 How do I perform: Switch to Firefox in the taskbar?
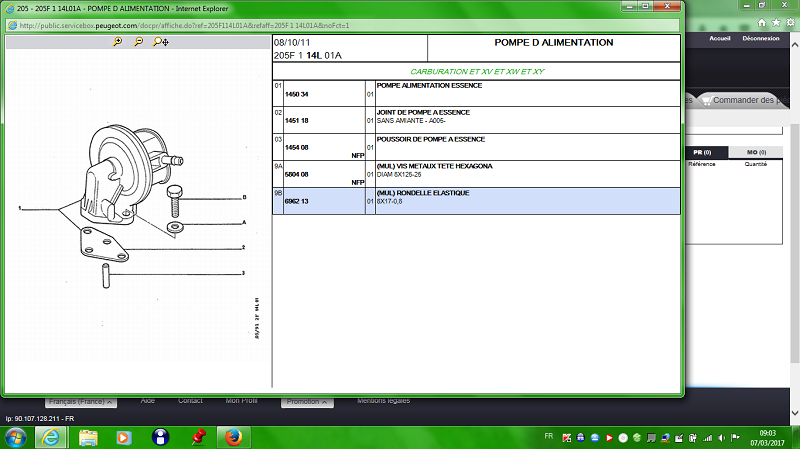pos(233,438)
